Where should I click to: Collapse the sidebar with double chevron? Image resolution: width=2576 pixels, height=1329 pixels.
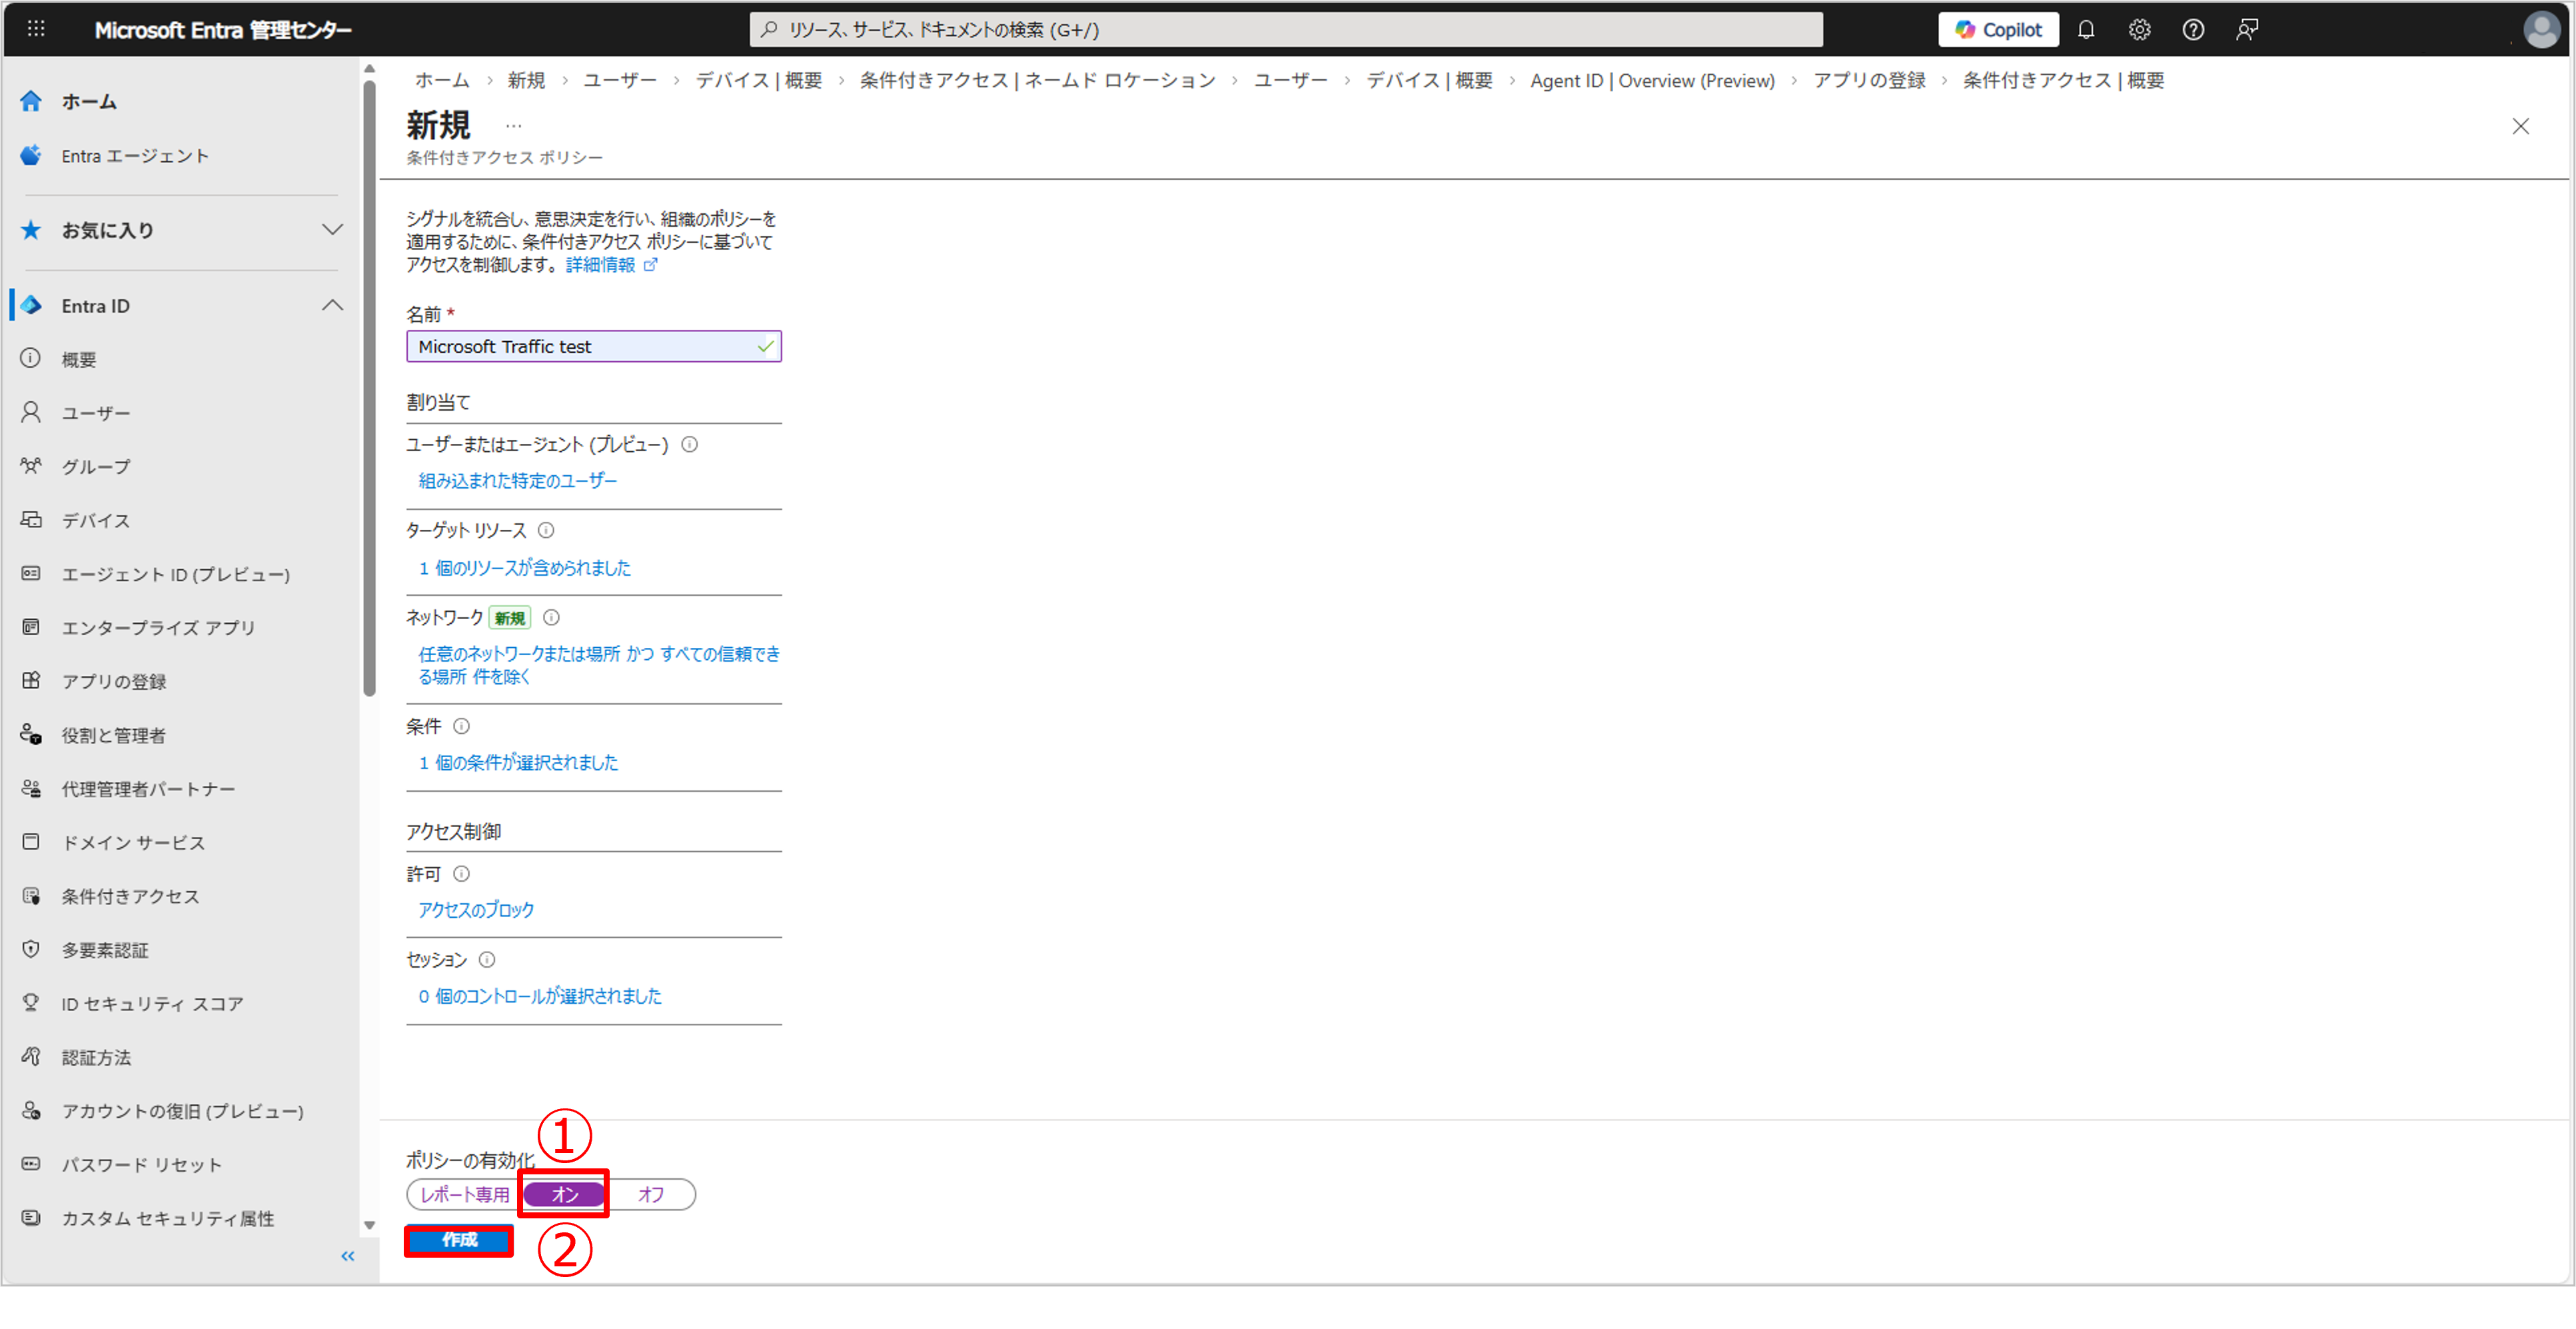(347, 1256)
